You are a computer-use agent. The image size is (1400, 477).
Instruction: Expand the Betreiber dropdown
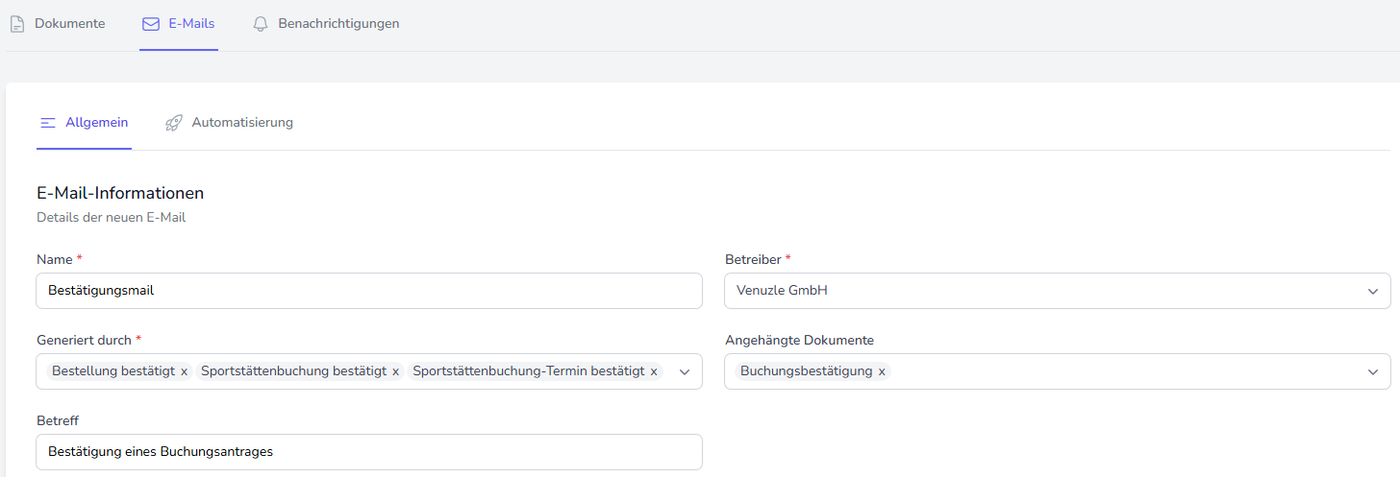(1373, 291)
